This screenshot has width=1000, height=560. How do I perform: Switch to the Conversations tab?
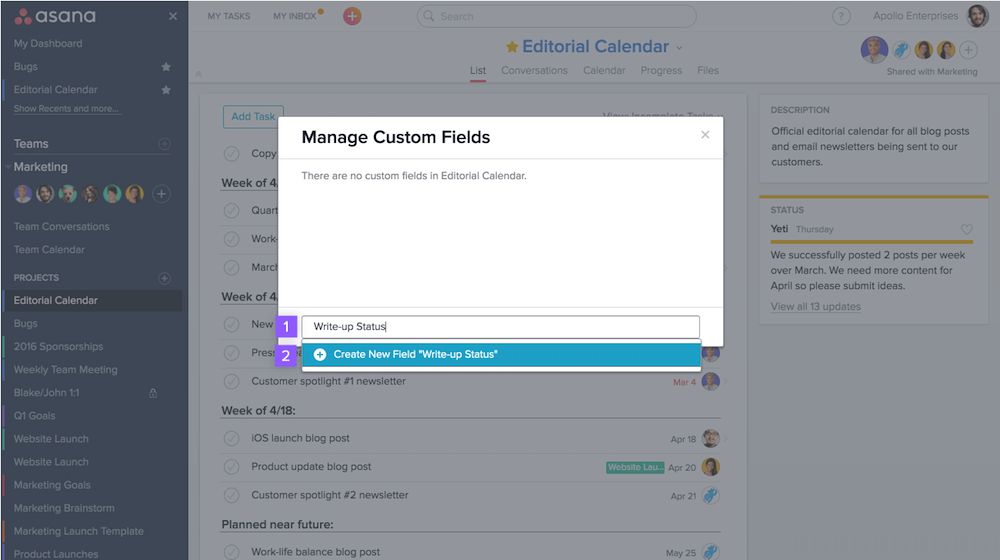(x=534, y=71)
